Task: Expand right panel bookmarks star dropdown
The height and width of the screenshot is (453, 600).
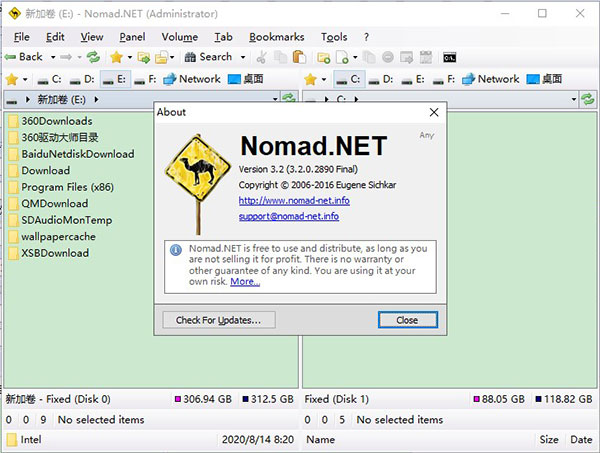Action: click(324, 80)
